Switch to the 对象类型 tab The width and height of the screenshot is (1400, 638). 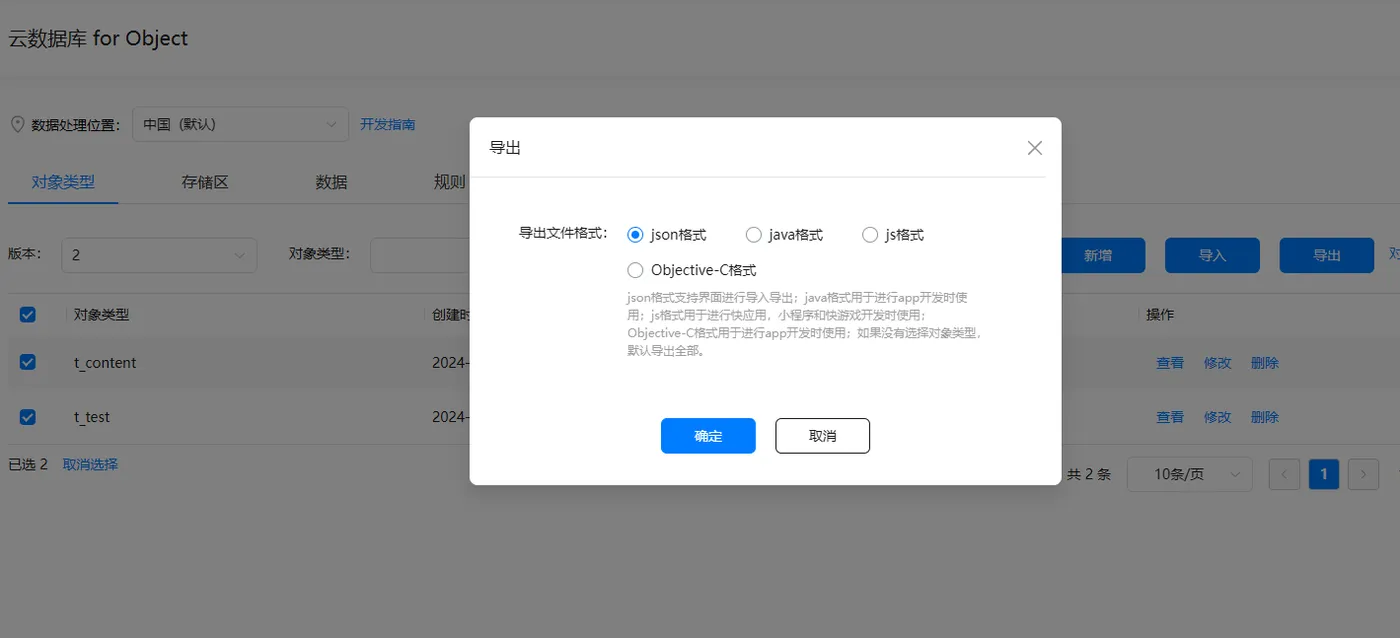coord(63,182)
